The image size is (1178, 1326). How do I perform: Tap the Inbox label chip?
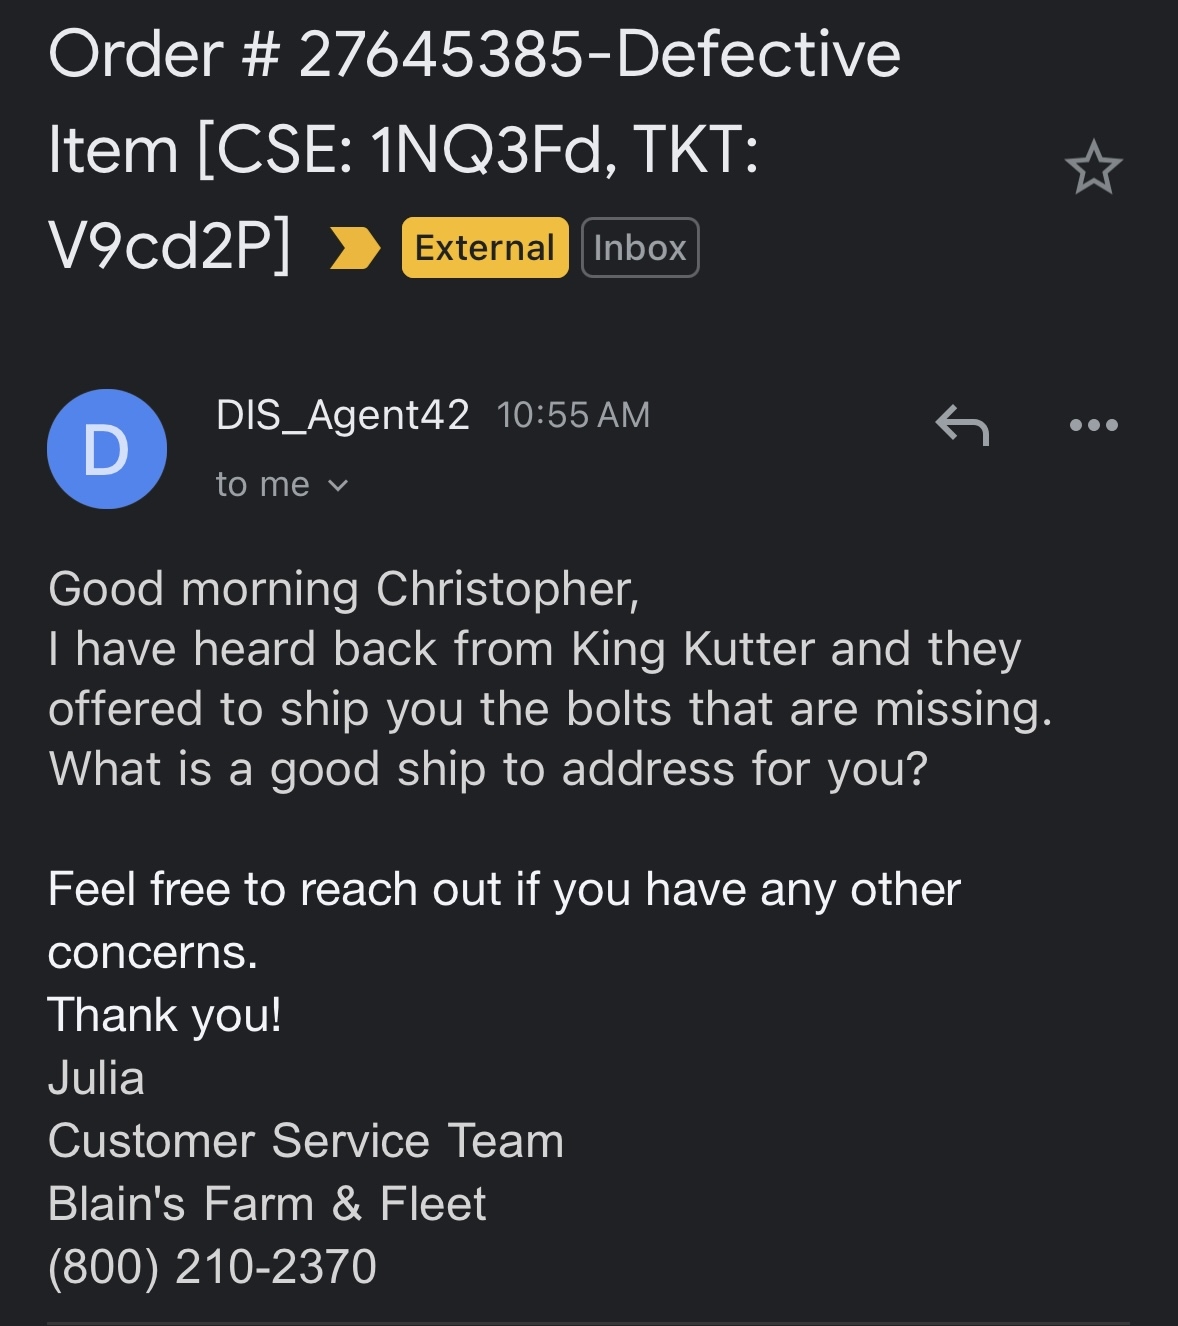[x=640, y=247]
